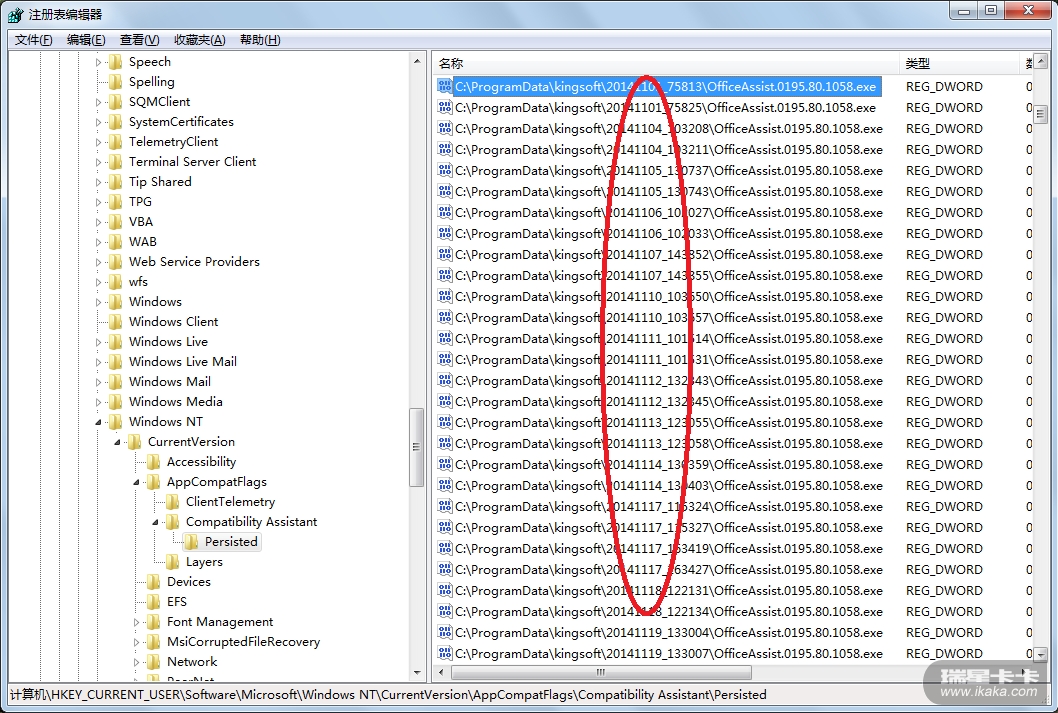
Task: Collapse the CurrentVersion tree node
Action: (117, 443)
